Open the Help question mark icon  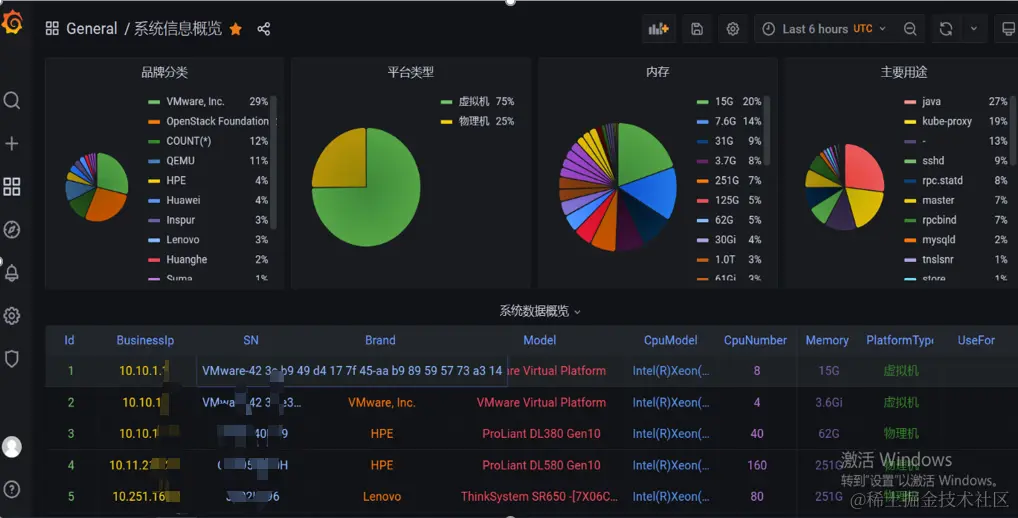point(12,489)
